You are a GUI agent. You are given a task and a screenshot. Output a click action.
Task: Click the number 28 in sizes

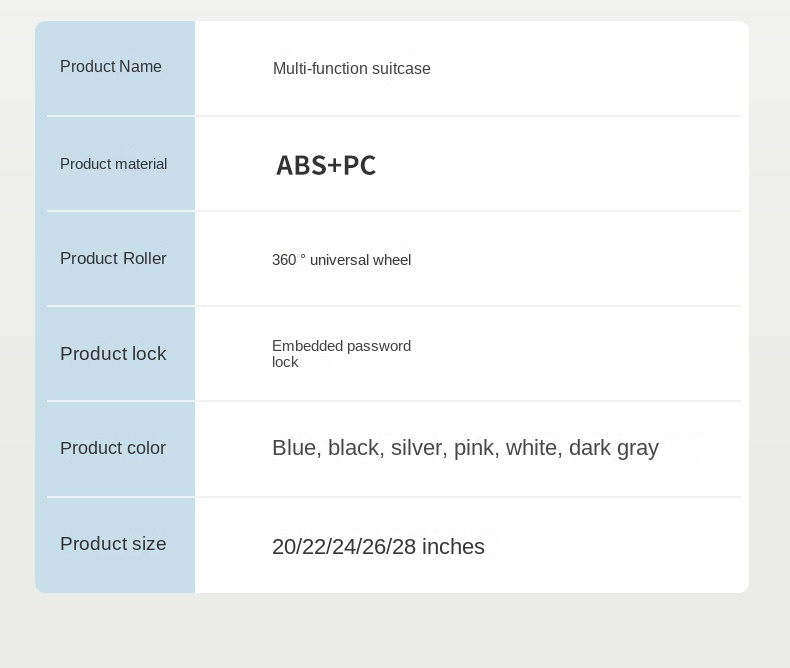pos(402,547)
